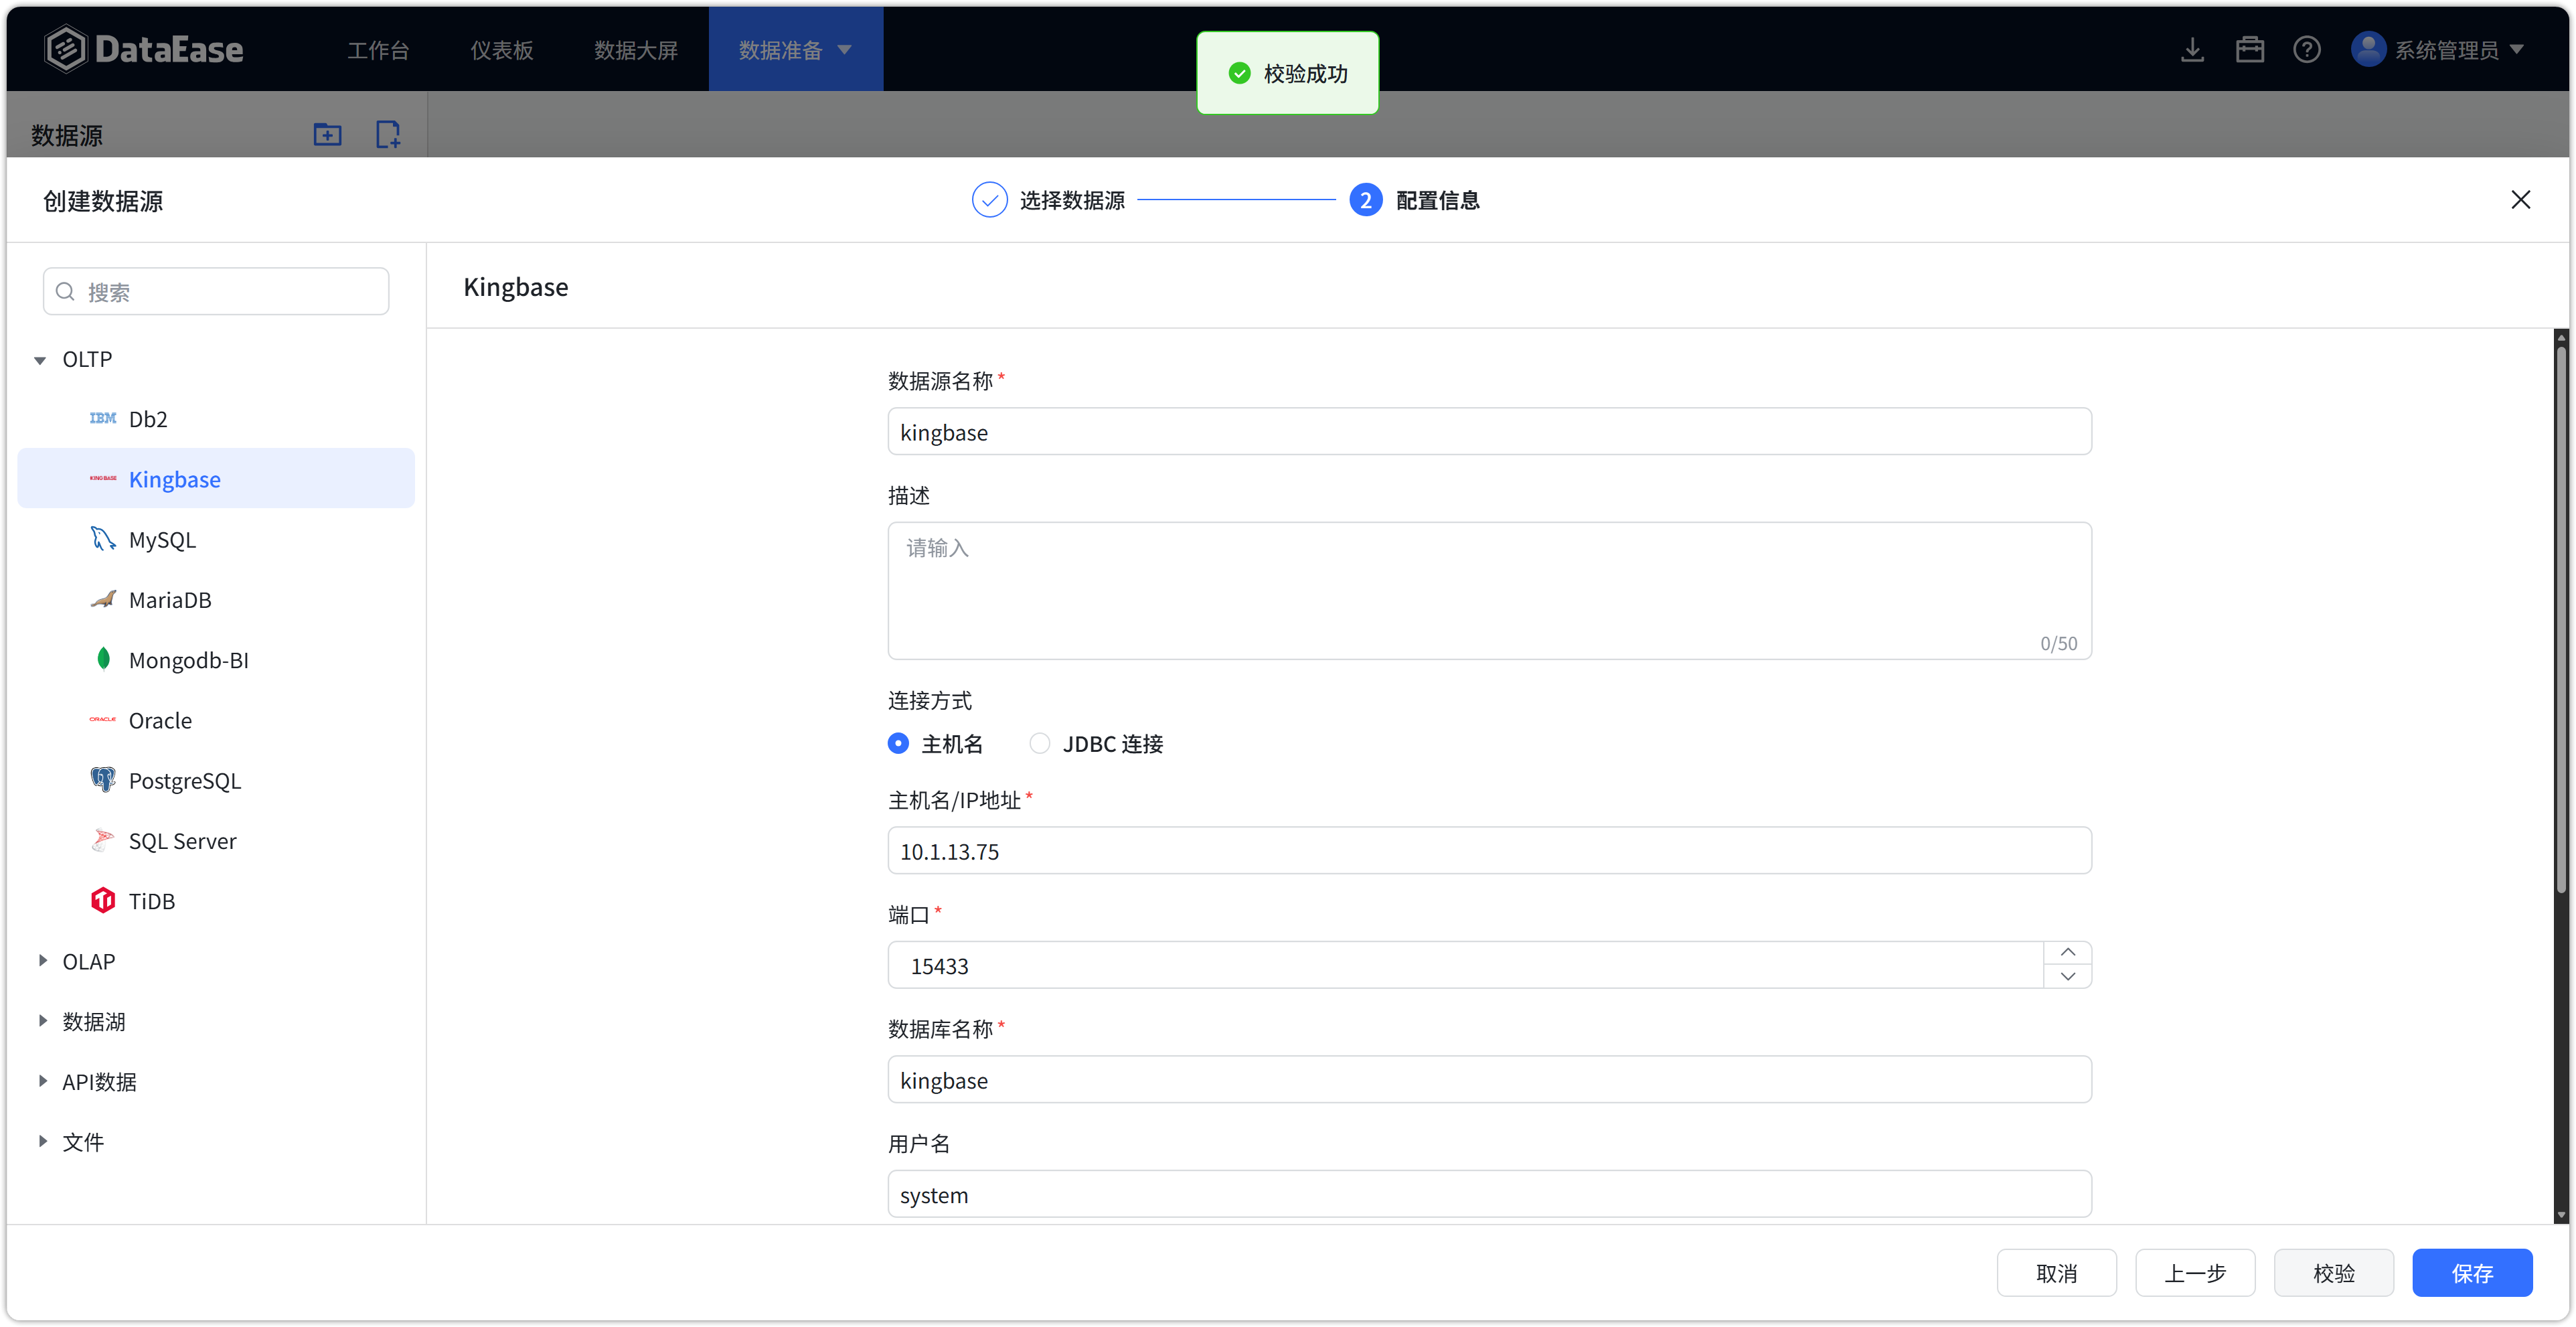
Task: Go to 仪表板 menu
Action: (x=502, y=50)
